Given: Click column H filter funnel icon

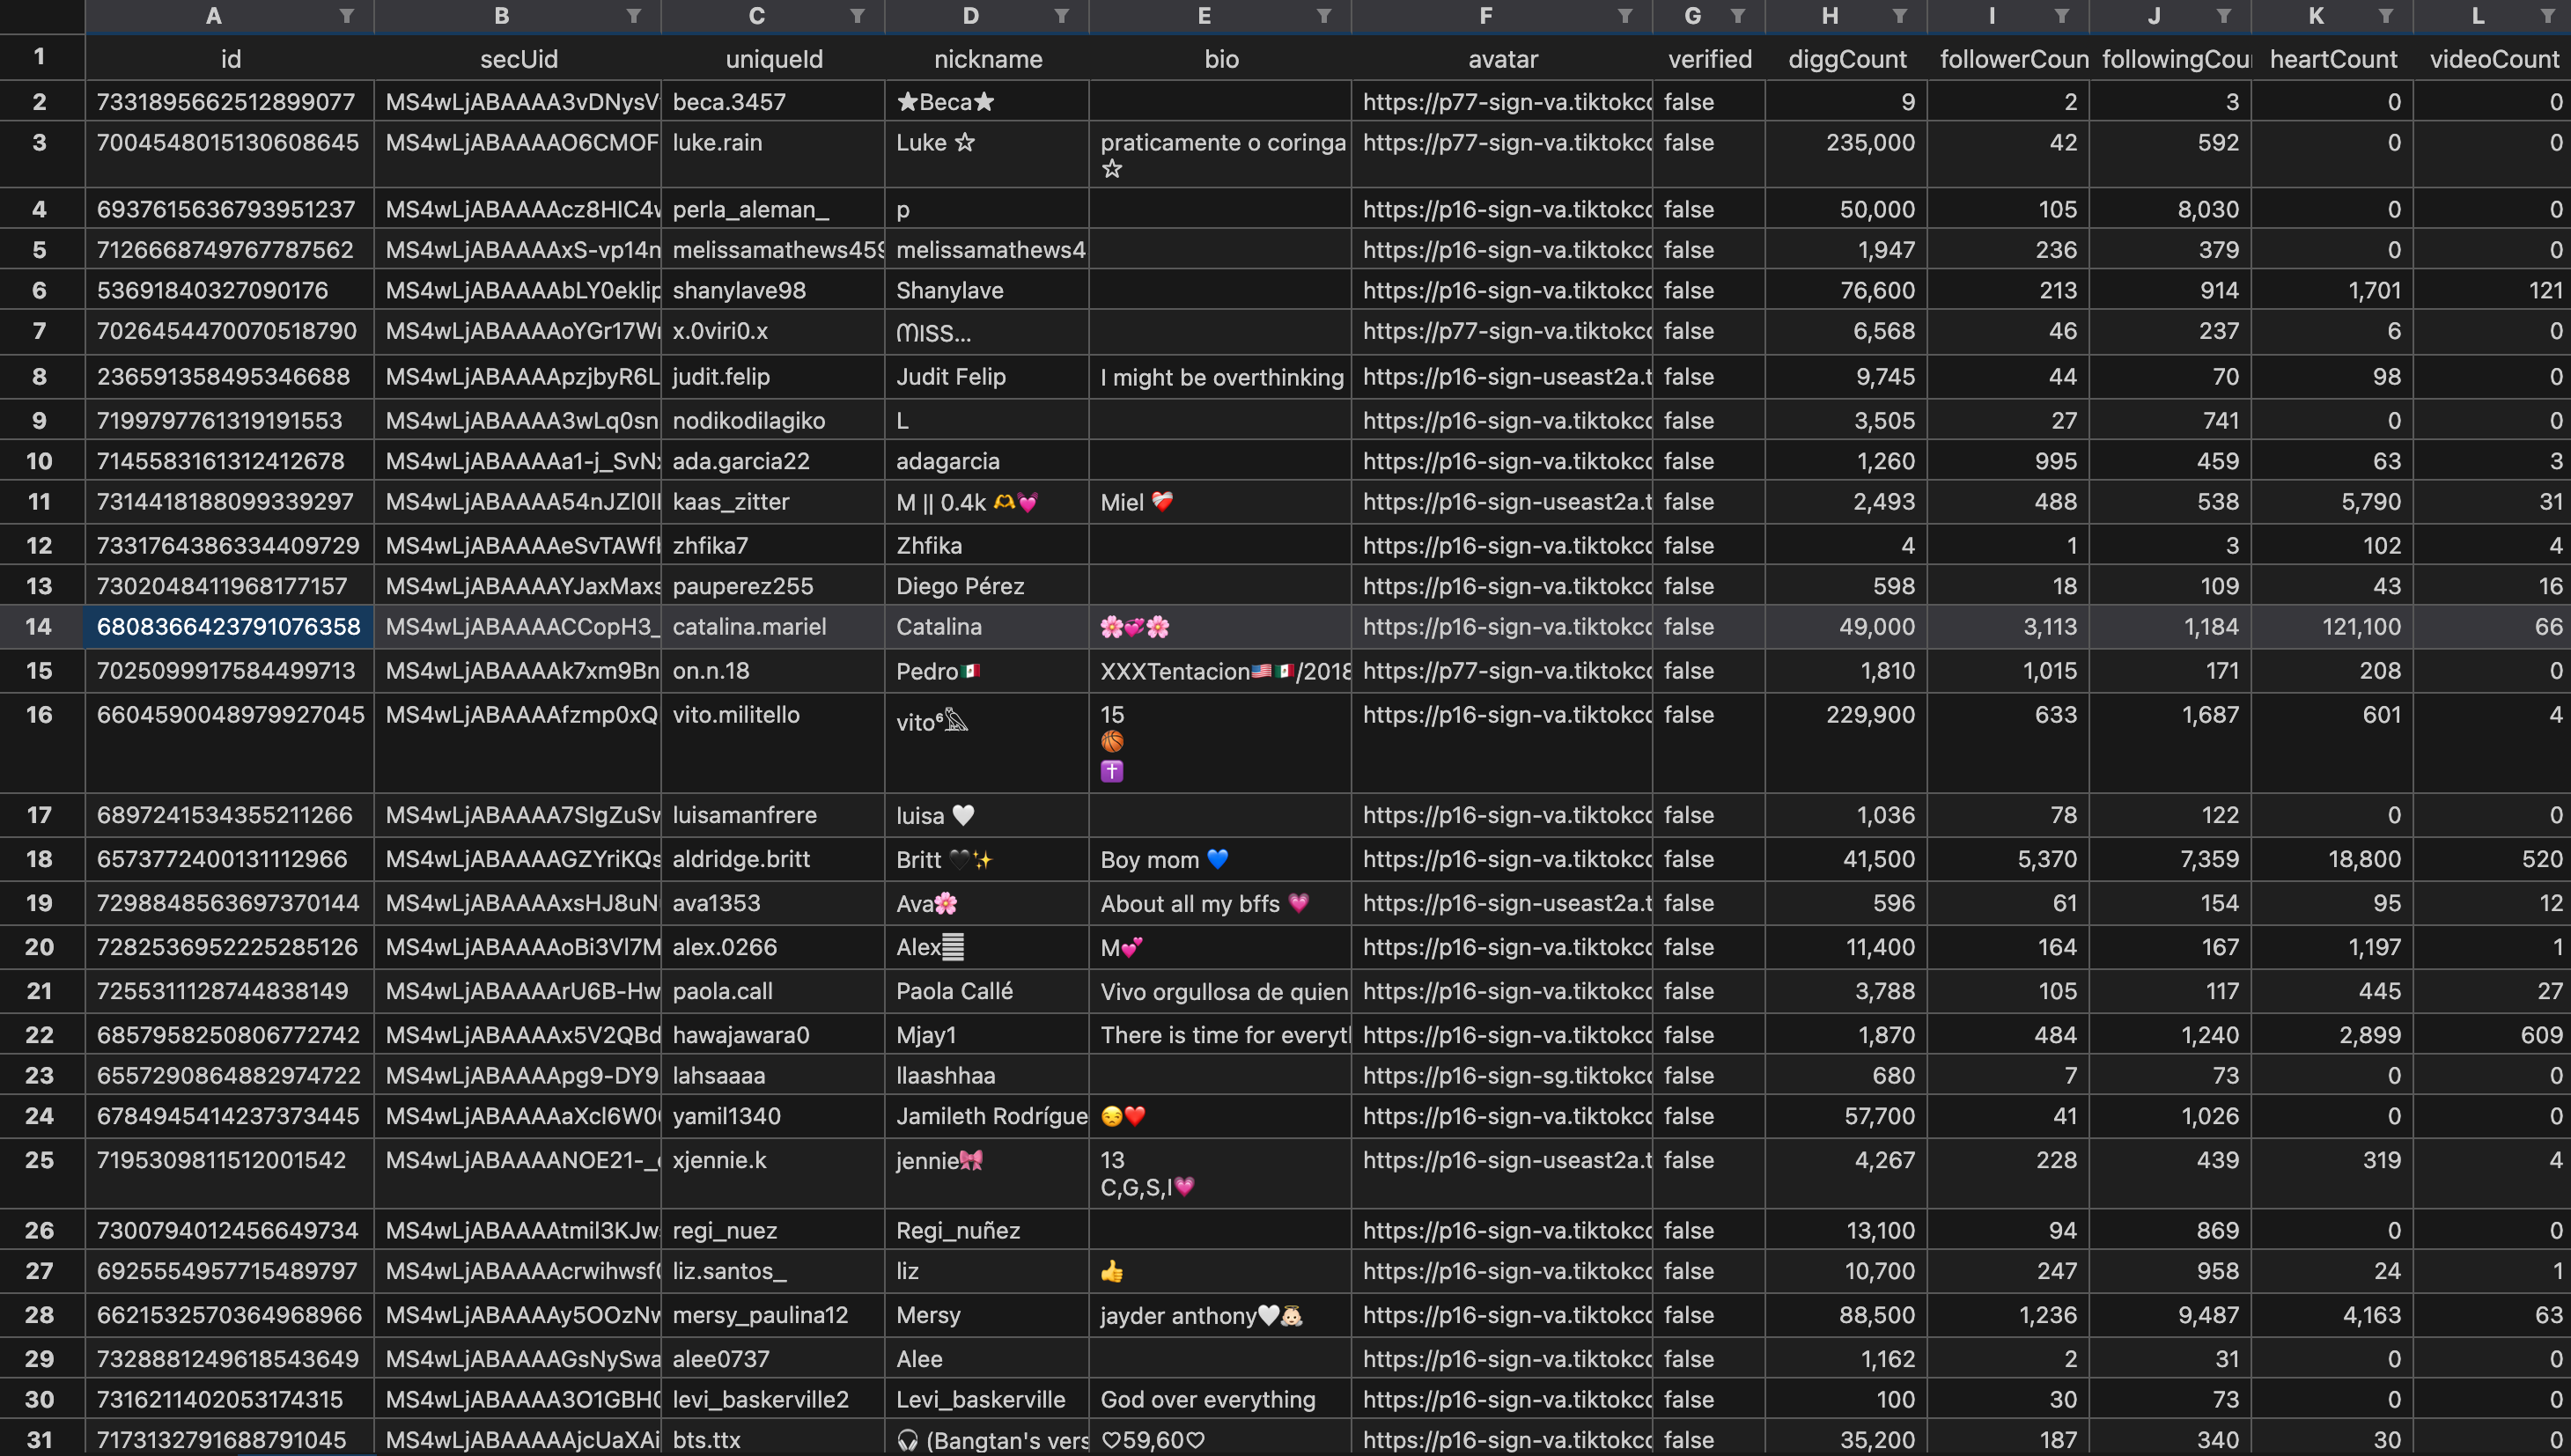Looking at the screenshot, I should pos(1900,16).
